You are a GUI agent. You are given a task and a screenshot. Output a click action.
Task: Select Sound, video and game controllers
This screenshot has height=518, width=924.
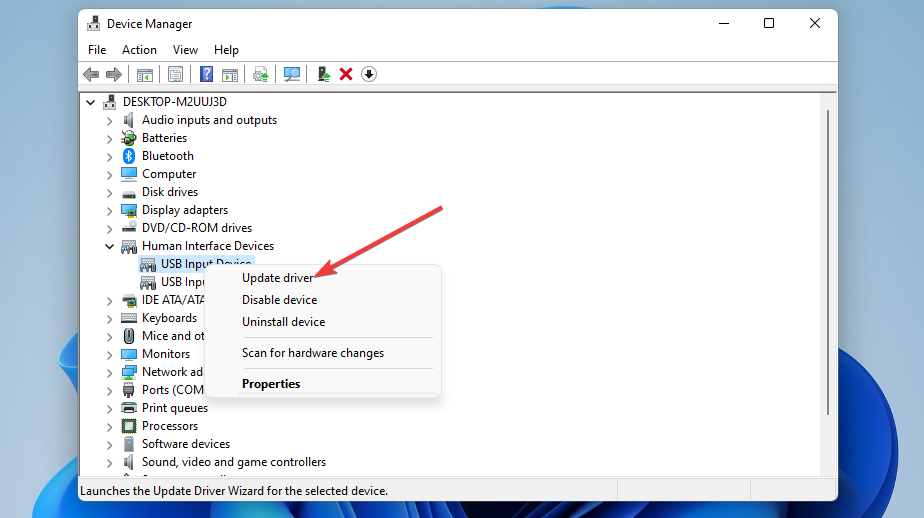(233, 462)
